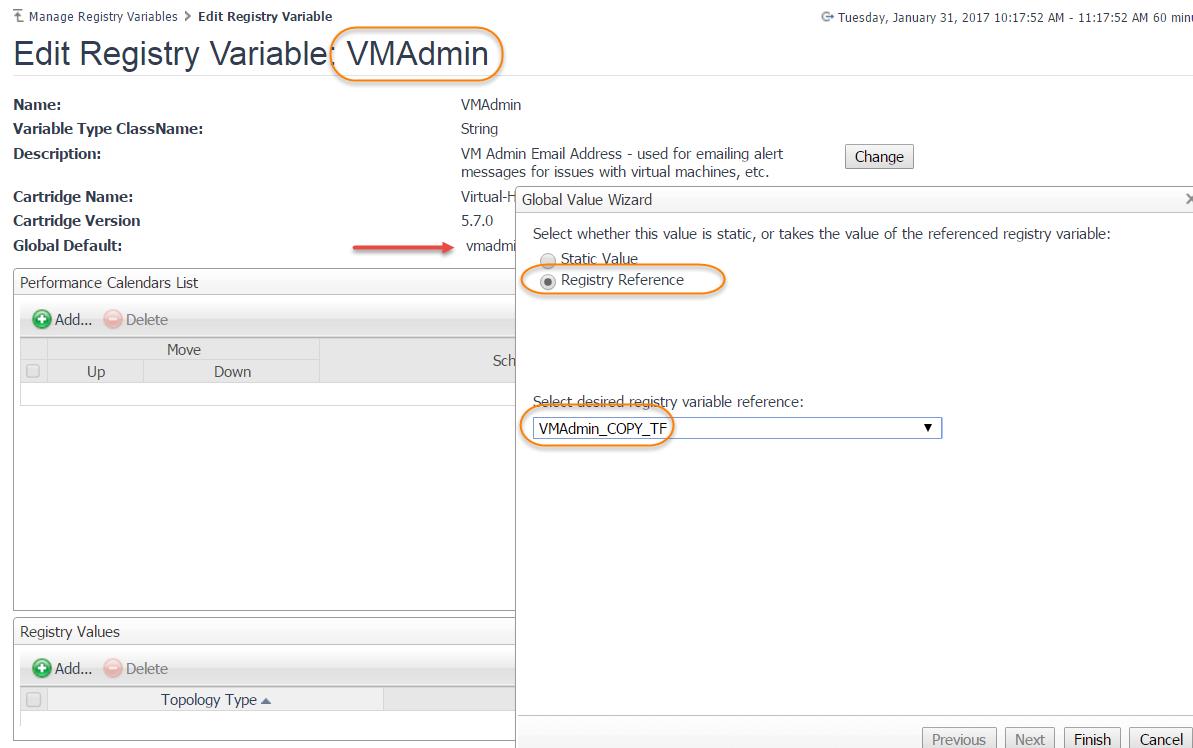
Task: Close the Global Value Wizard dialog
Action: (1187, 200)
